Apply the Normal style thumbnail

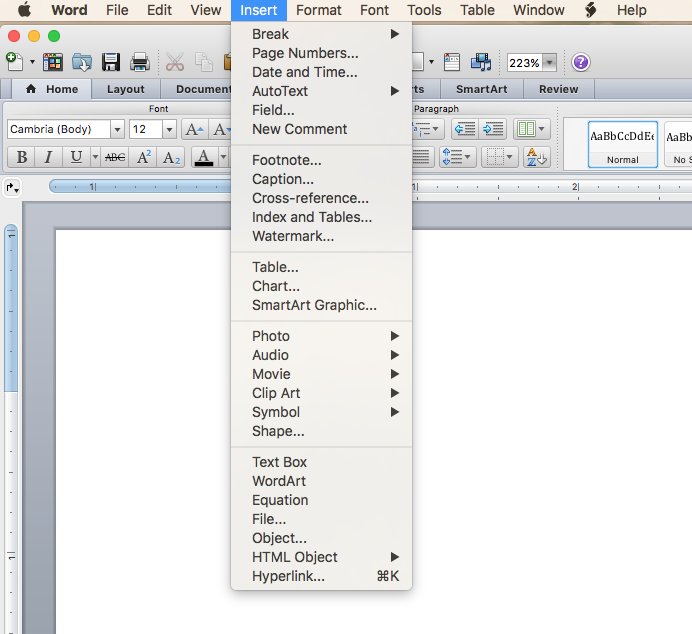coord(623,144)
